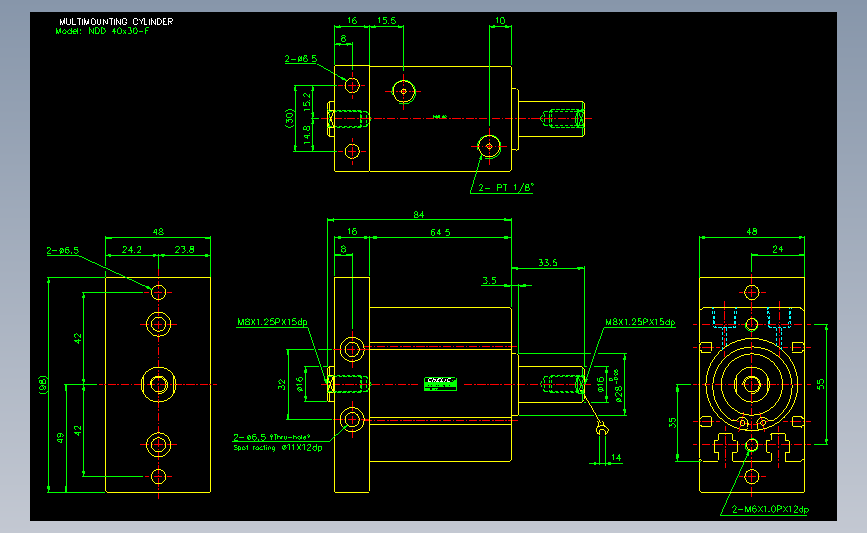
Task: Select the left "ø16" dimension in front view
Action: click(299, 384)
